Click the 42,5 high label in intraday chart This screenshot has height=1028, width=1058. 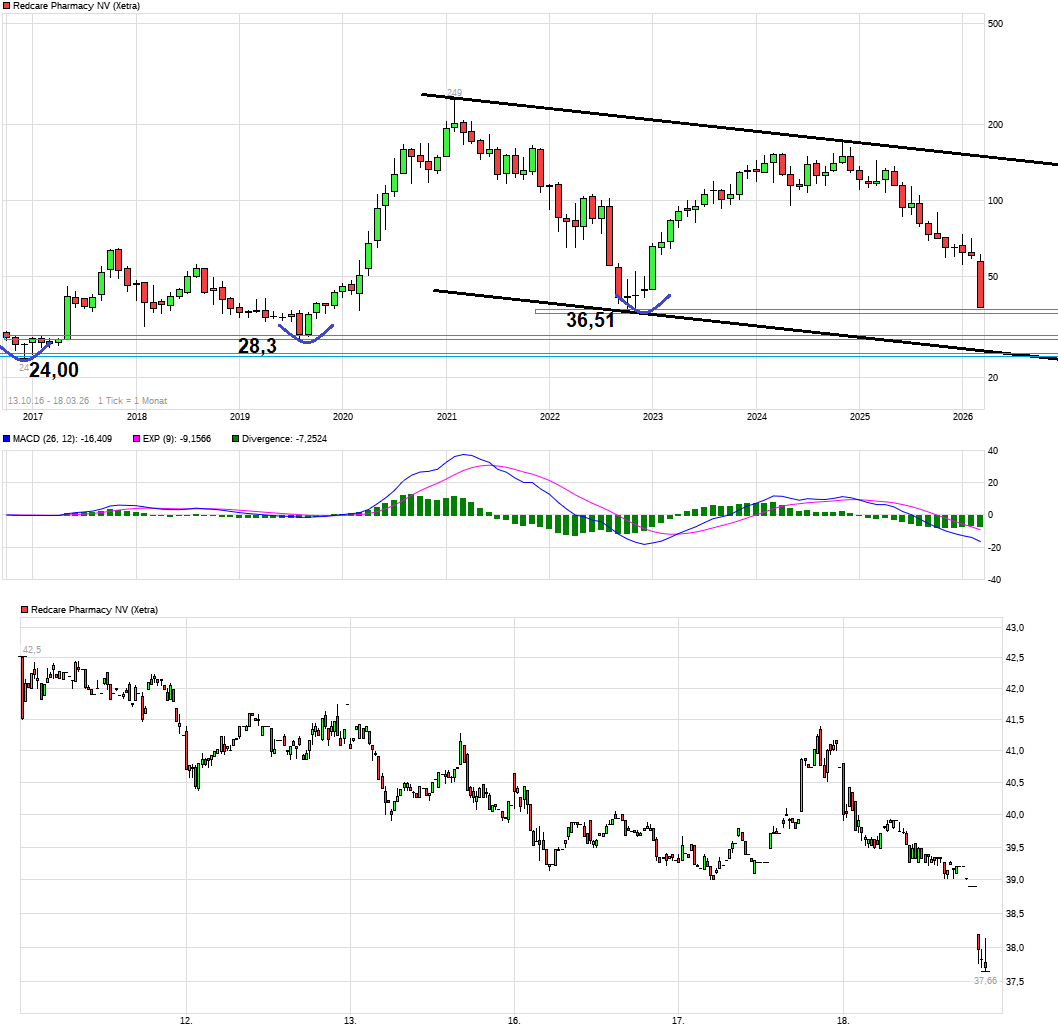(x=32, y=649)
